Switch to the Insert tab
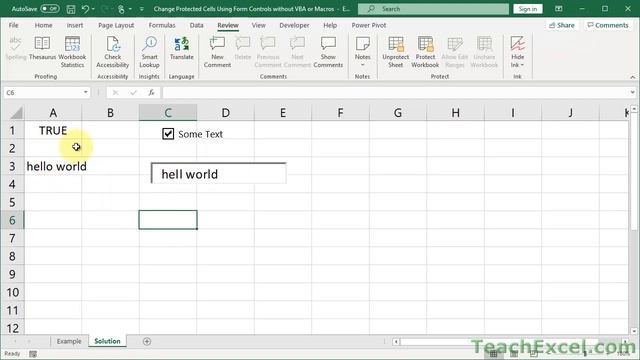Viewport: 640px width, 360px height. click(x=75, y=25)
